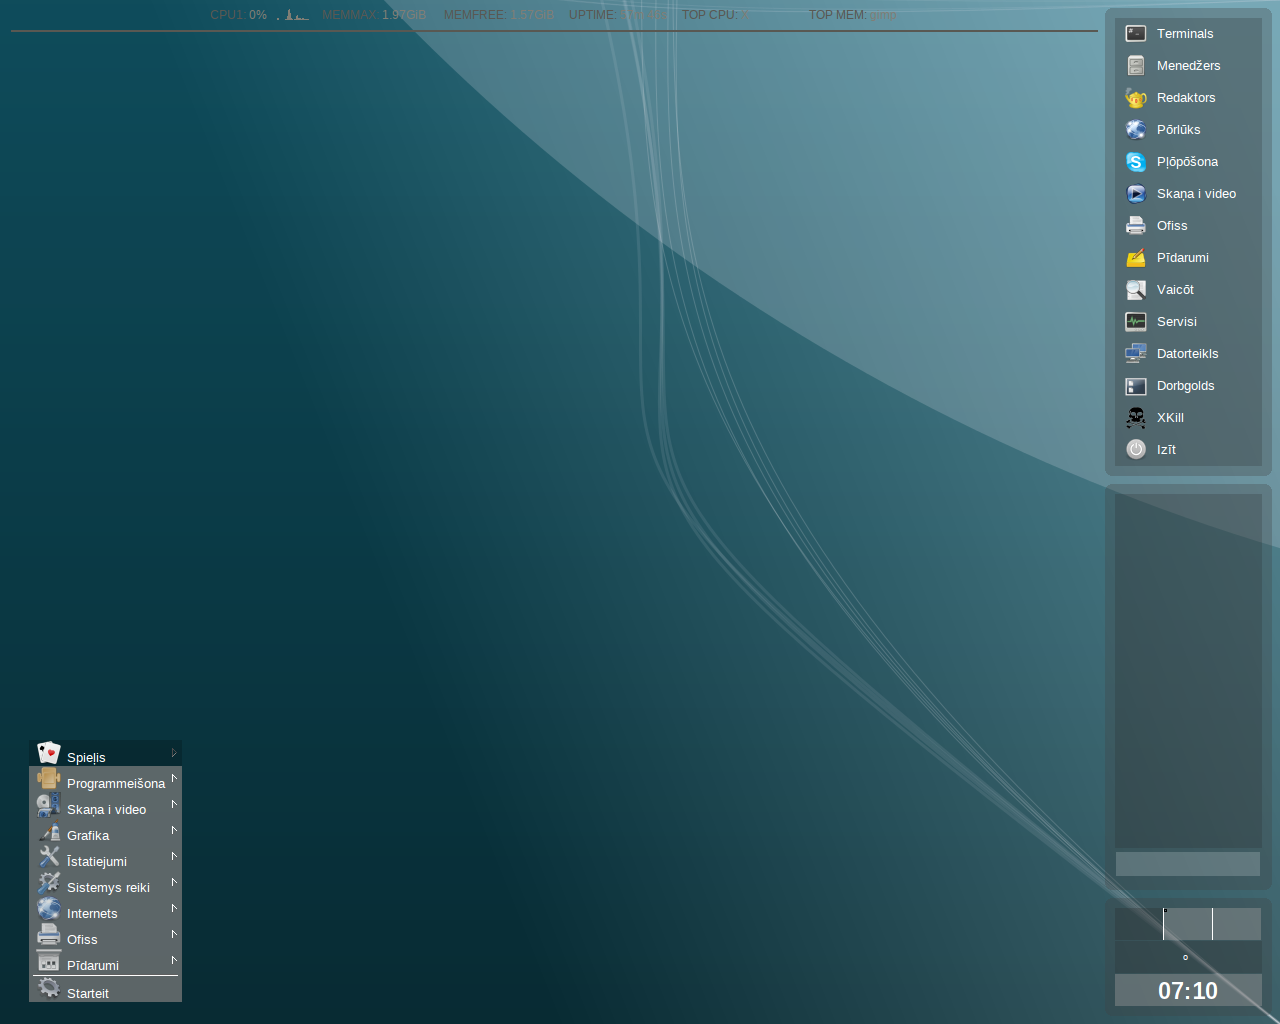Click the Datorteikls network computers icon
The height and width of the screenshot is (1024, 1280).
[x=1136, y=354]
